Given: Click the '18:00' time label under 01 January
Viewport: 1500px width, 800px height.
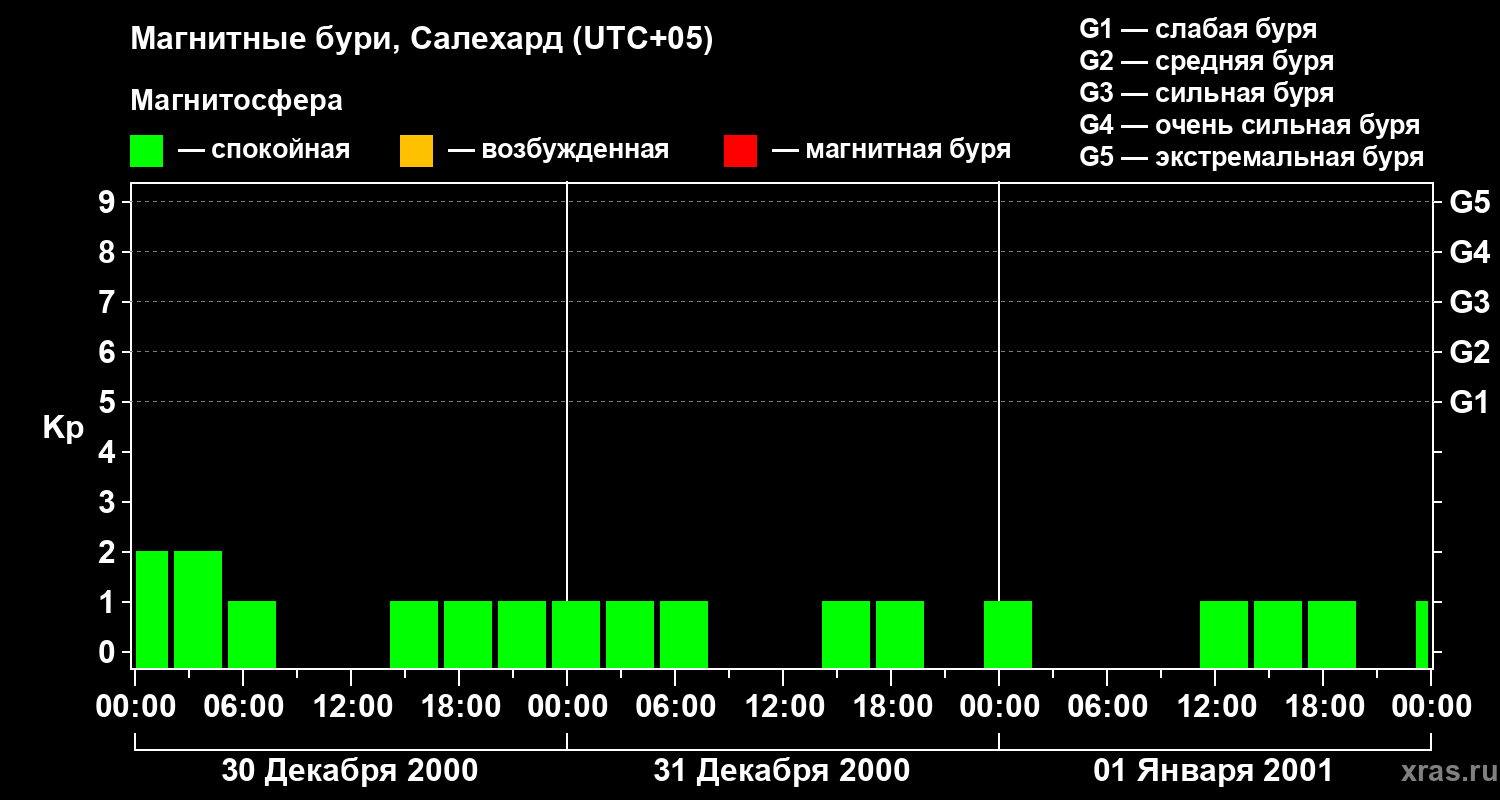Looking at the screenshot, I should 1323,707.
